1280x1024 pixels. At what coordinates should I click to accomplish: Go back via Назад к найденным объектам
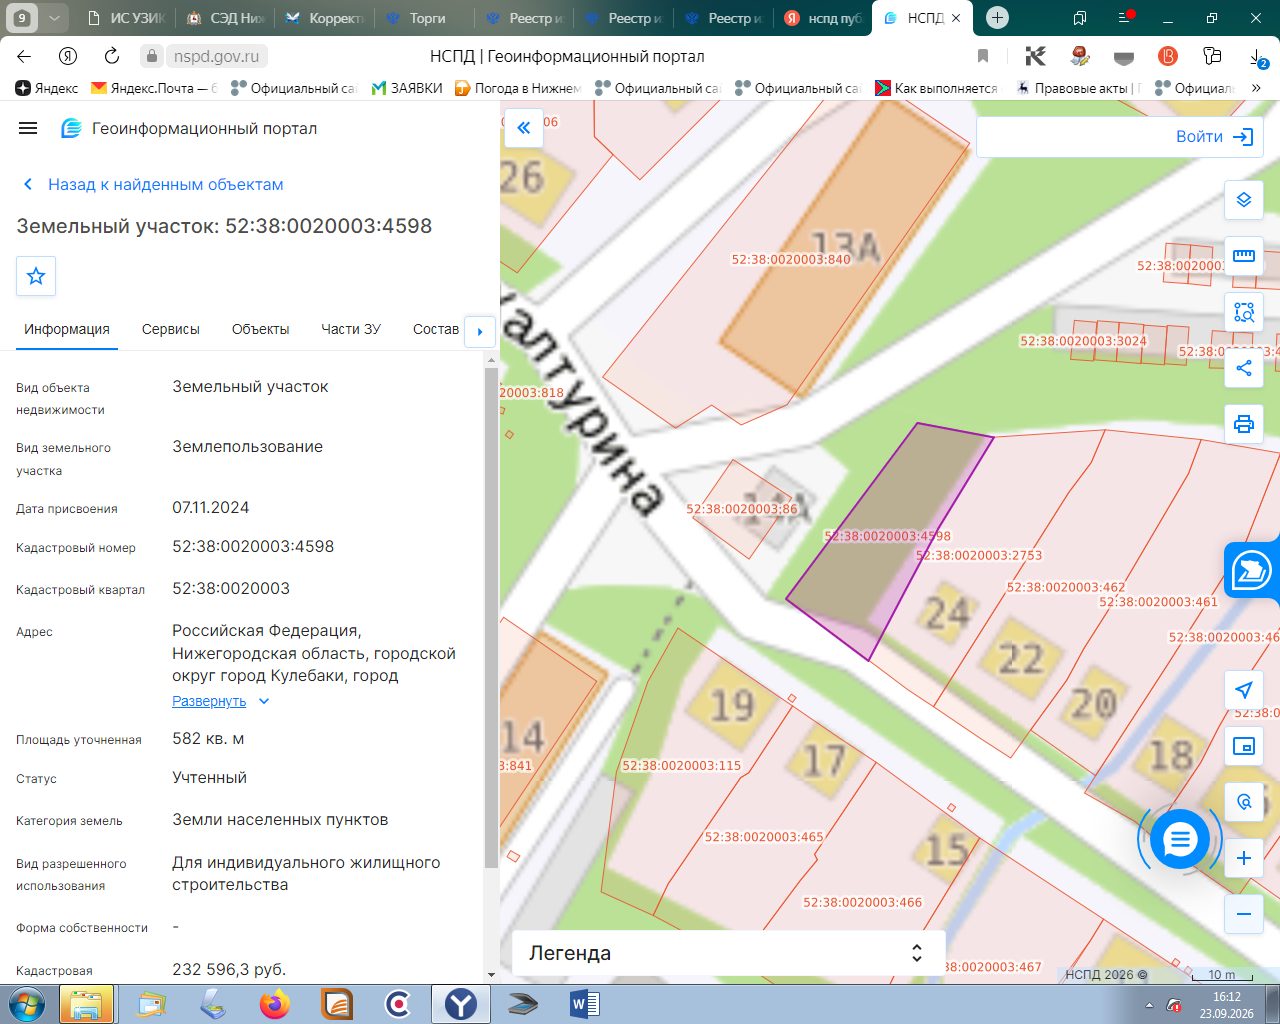coord(154,184)
